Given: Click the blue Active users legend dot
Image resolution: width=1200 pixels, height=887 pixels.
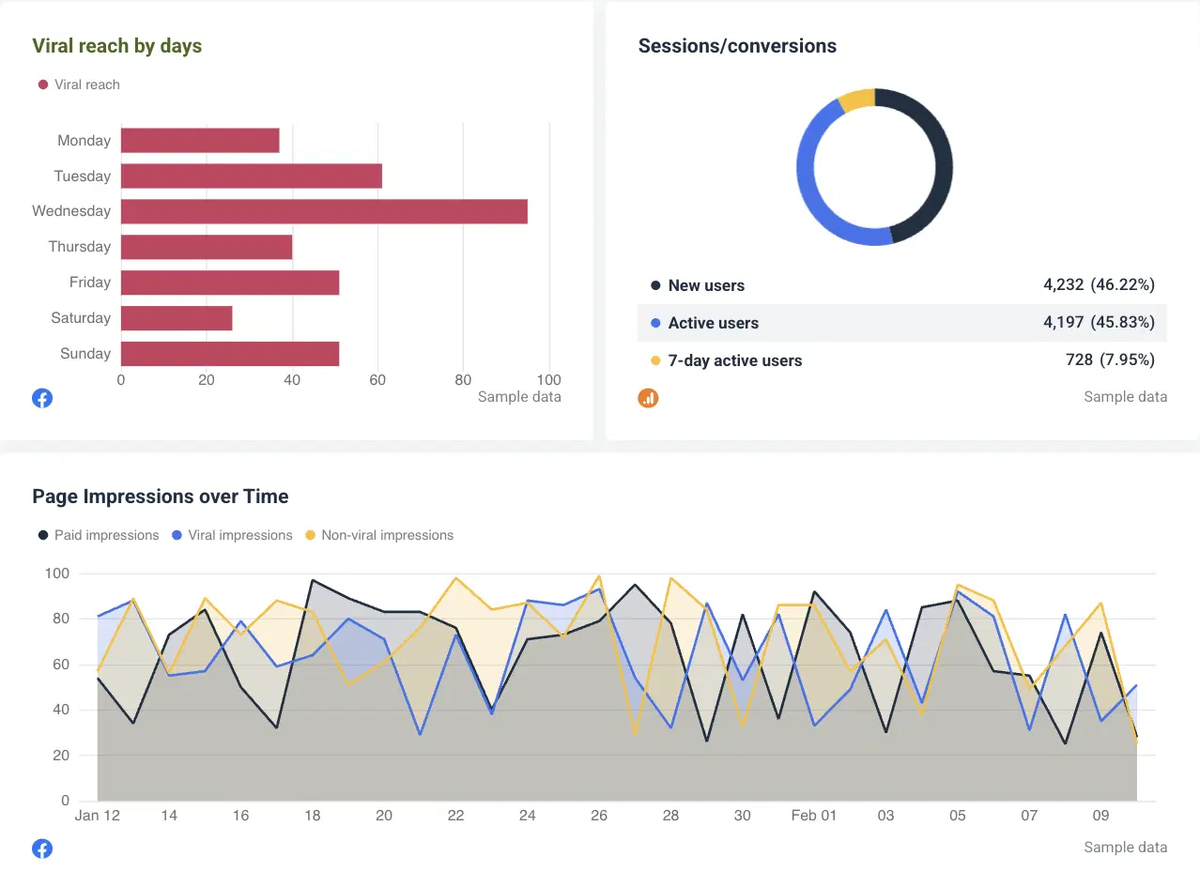Looking at the screenshot, I should 655,323.
